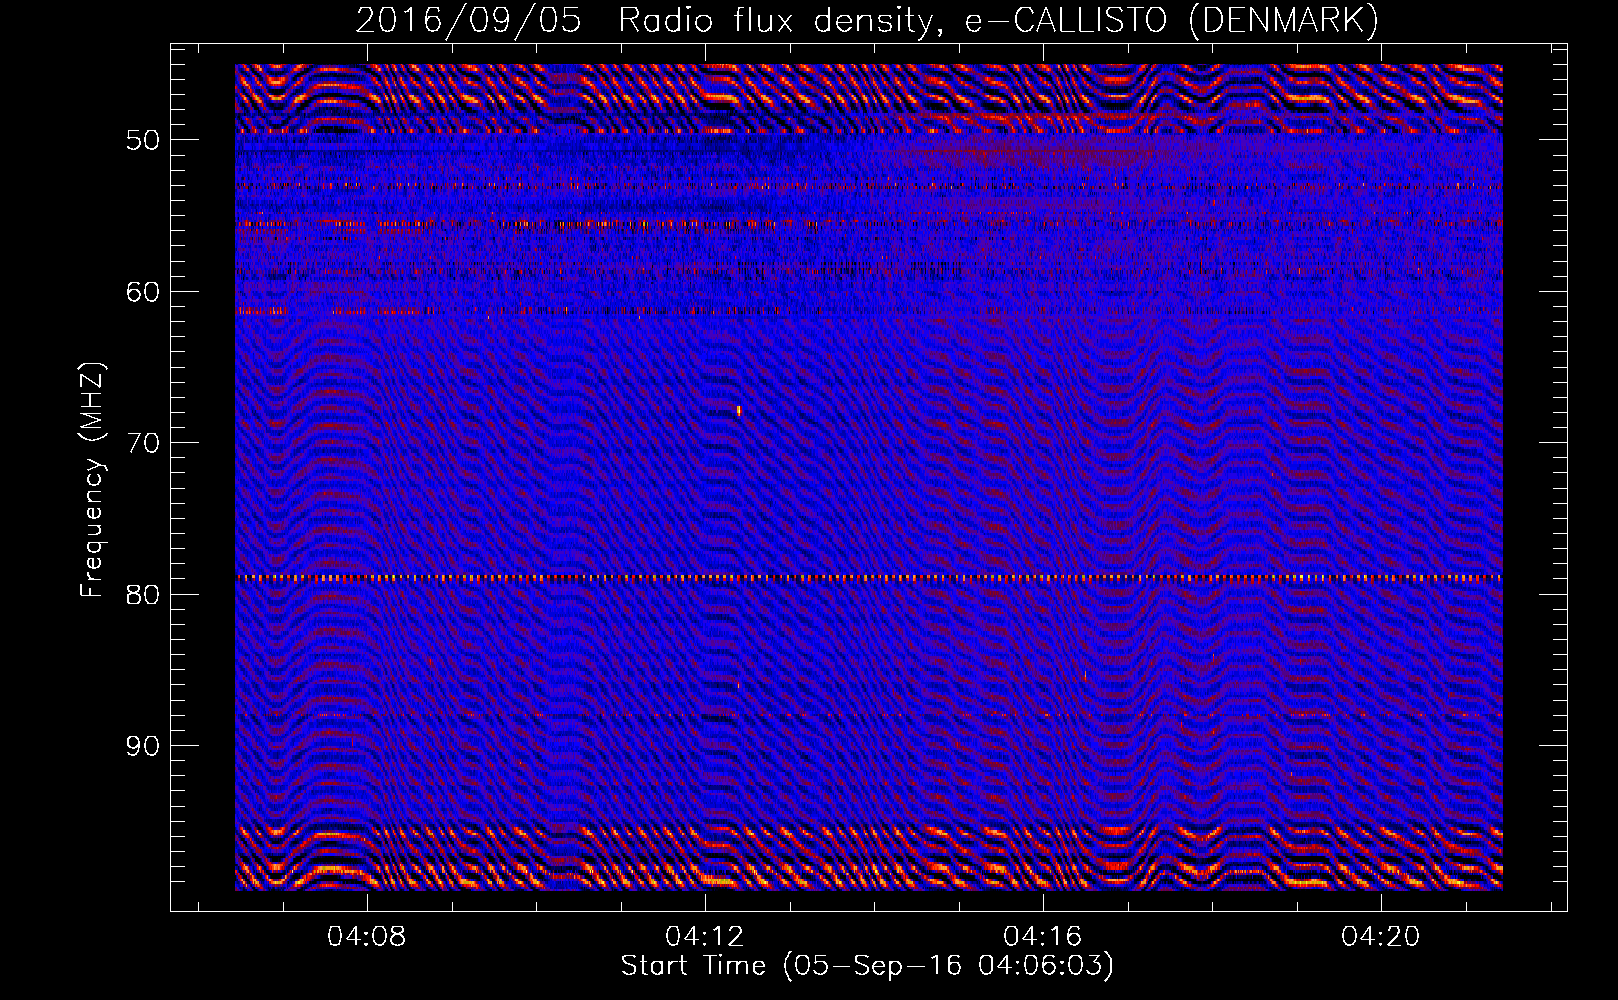Click the 80 frequency tick label
The width and height of the screenshot is (1618, 1000).
tap(142, 595)
